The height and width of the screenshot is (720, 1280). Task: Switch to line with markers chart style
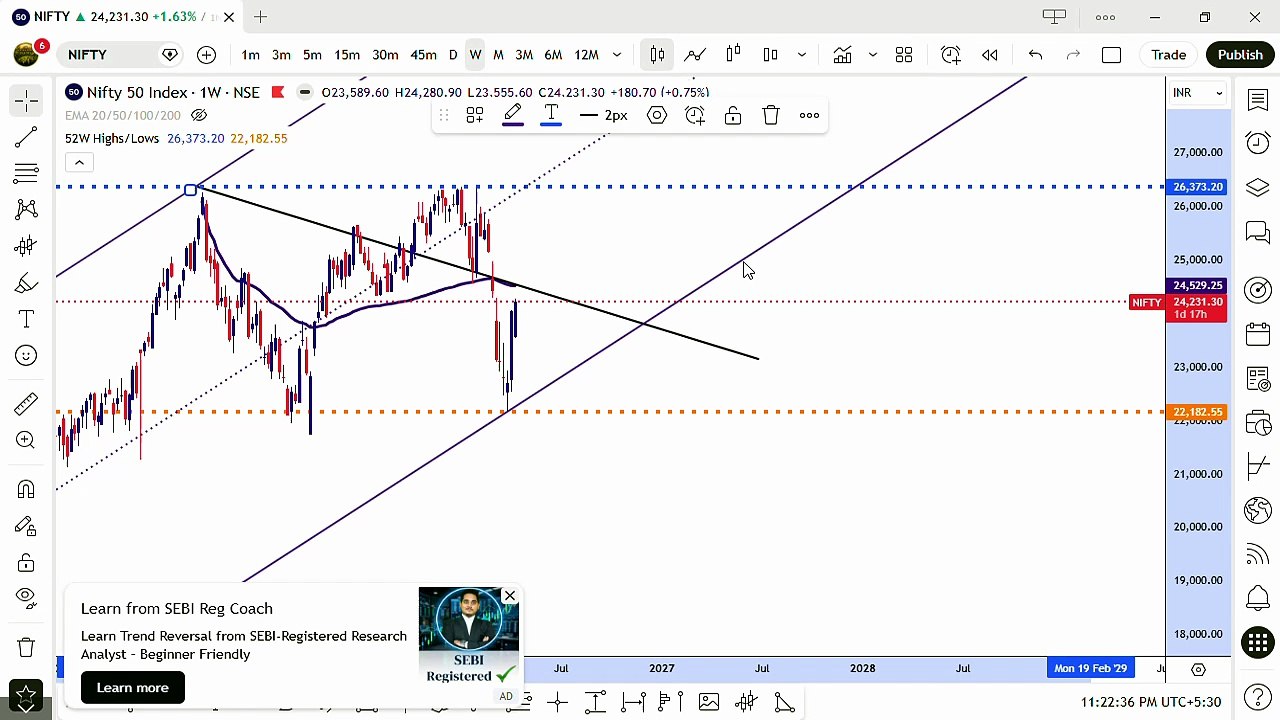pos(695,55)
